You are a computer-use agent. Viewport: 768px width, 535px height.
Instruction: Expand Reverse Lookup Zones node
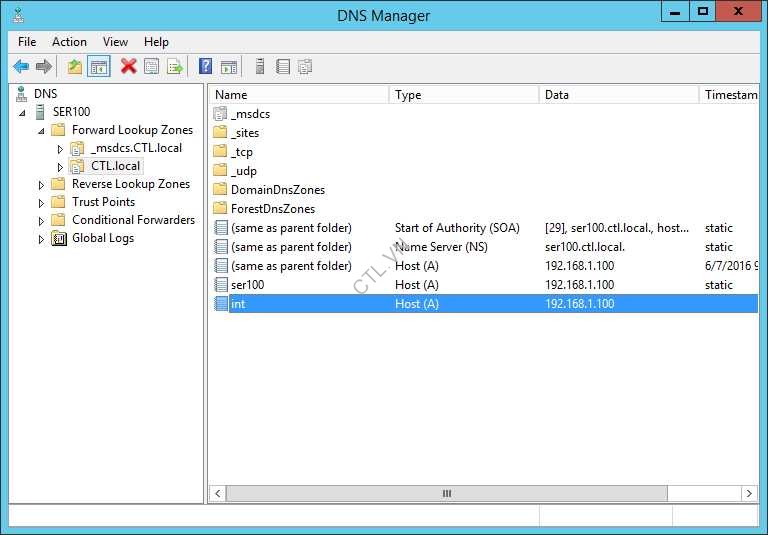pos(41,185)
